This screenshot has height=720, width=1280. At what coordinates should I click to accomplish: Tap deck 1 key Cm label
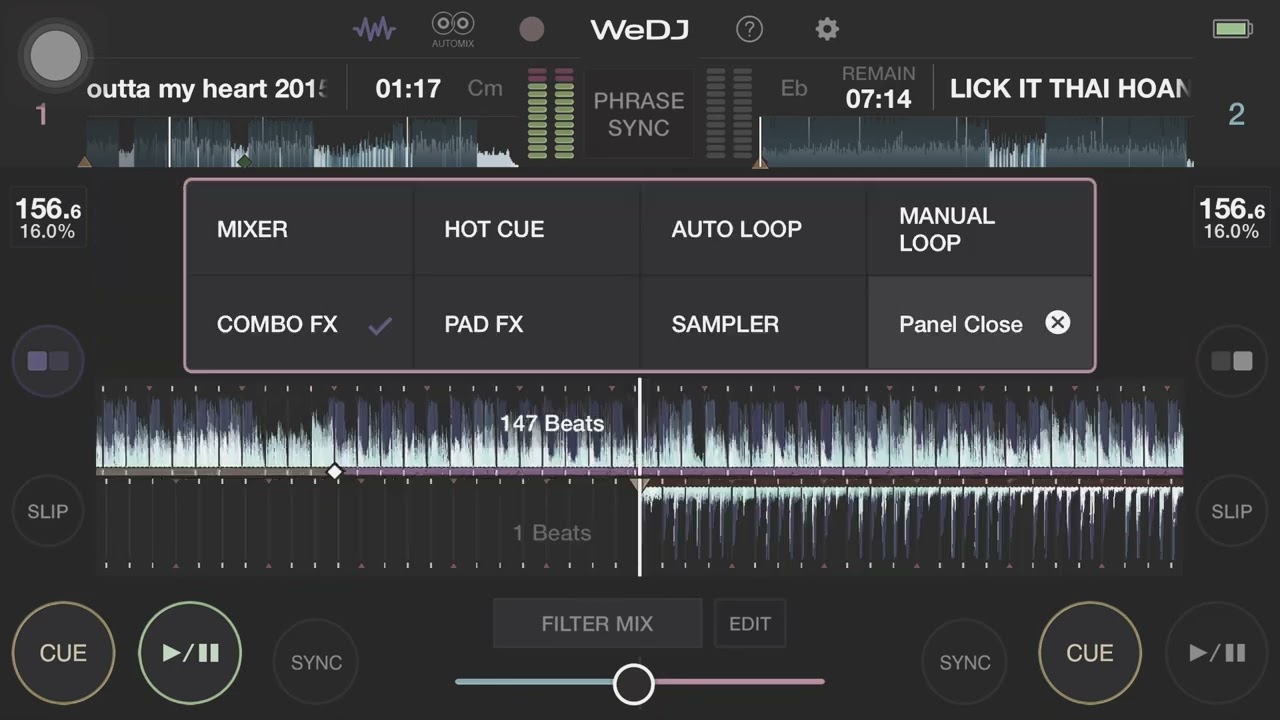[485, 89]
